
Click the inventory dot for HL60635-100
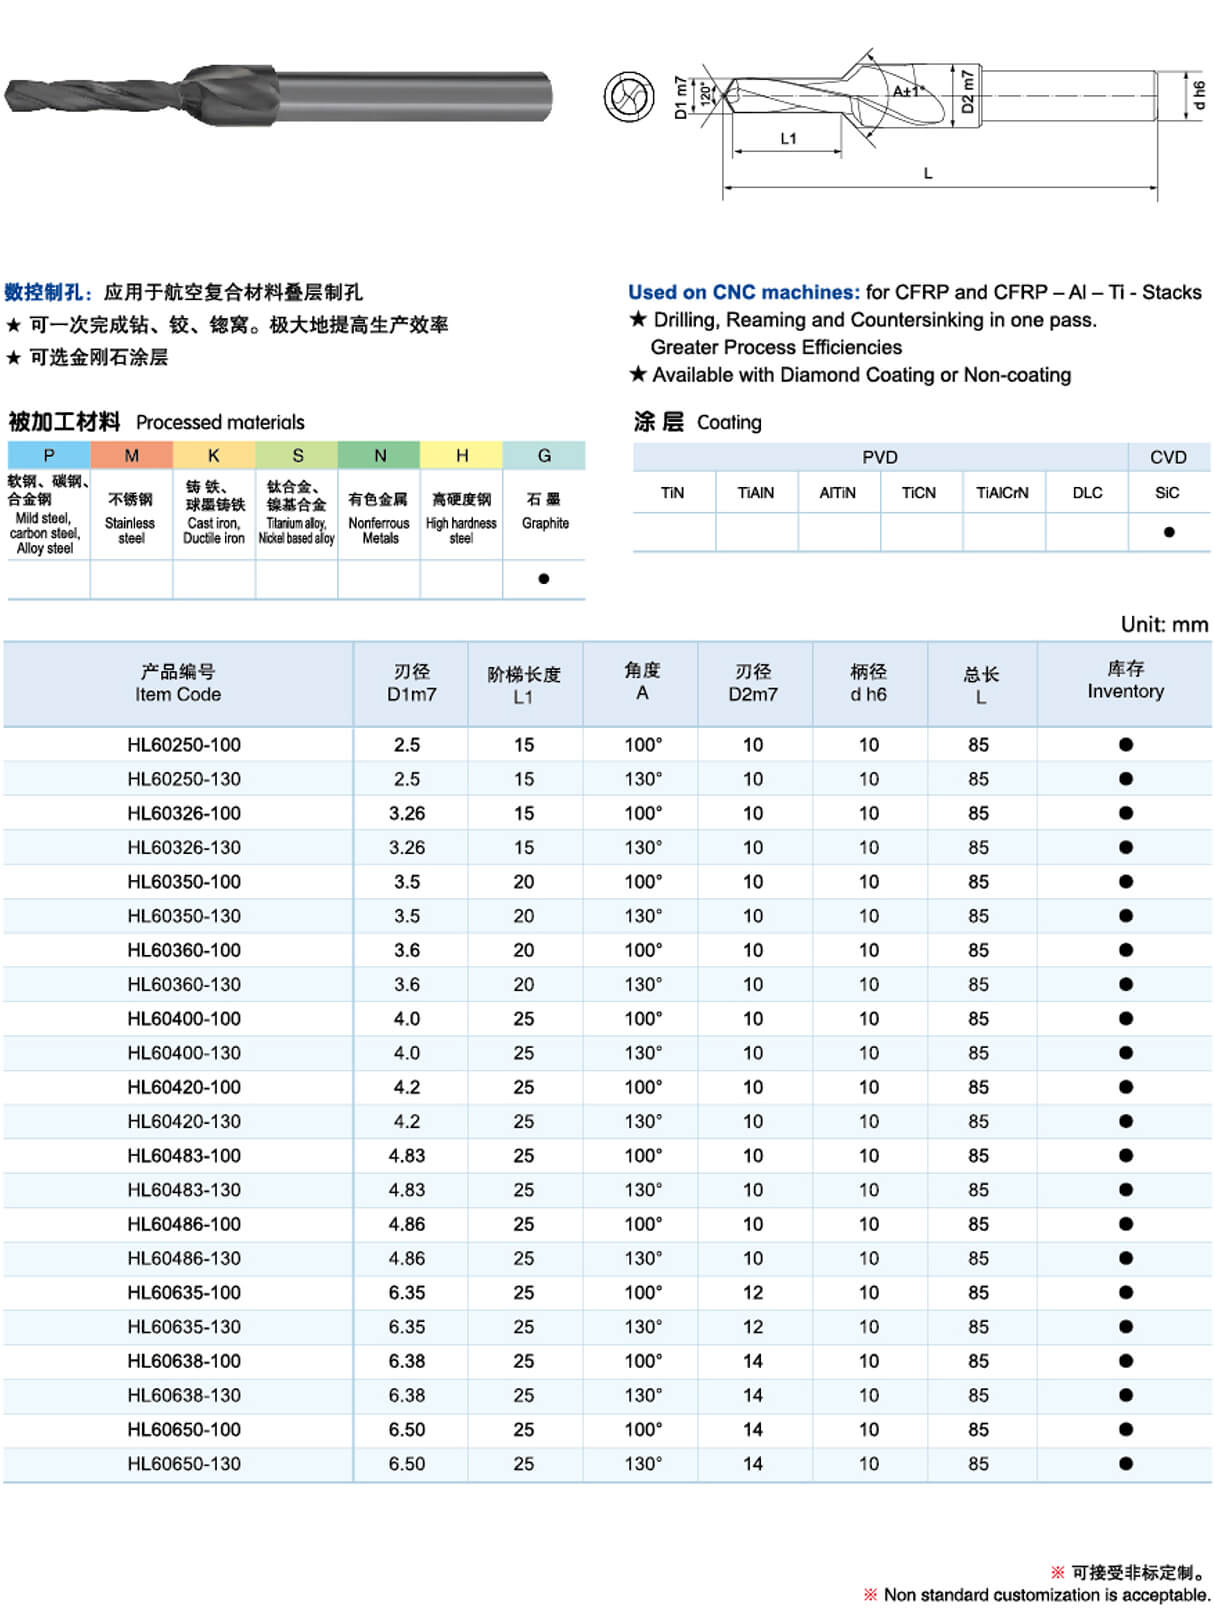click(1125, 1293)
